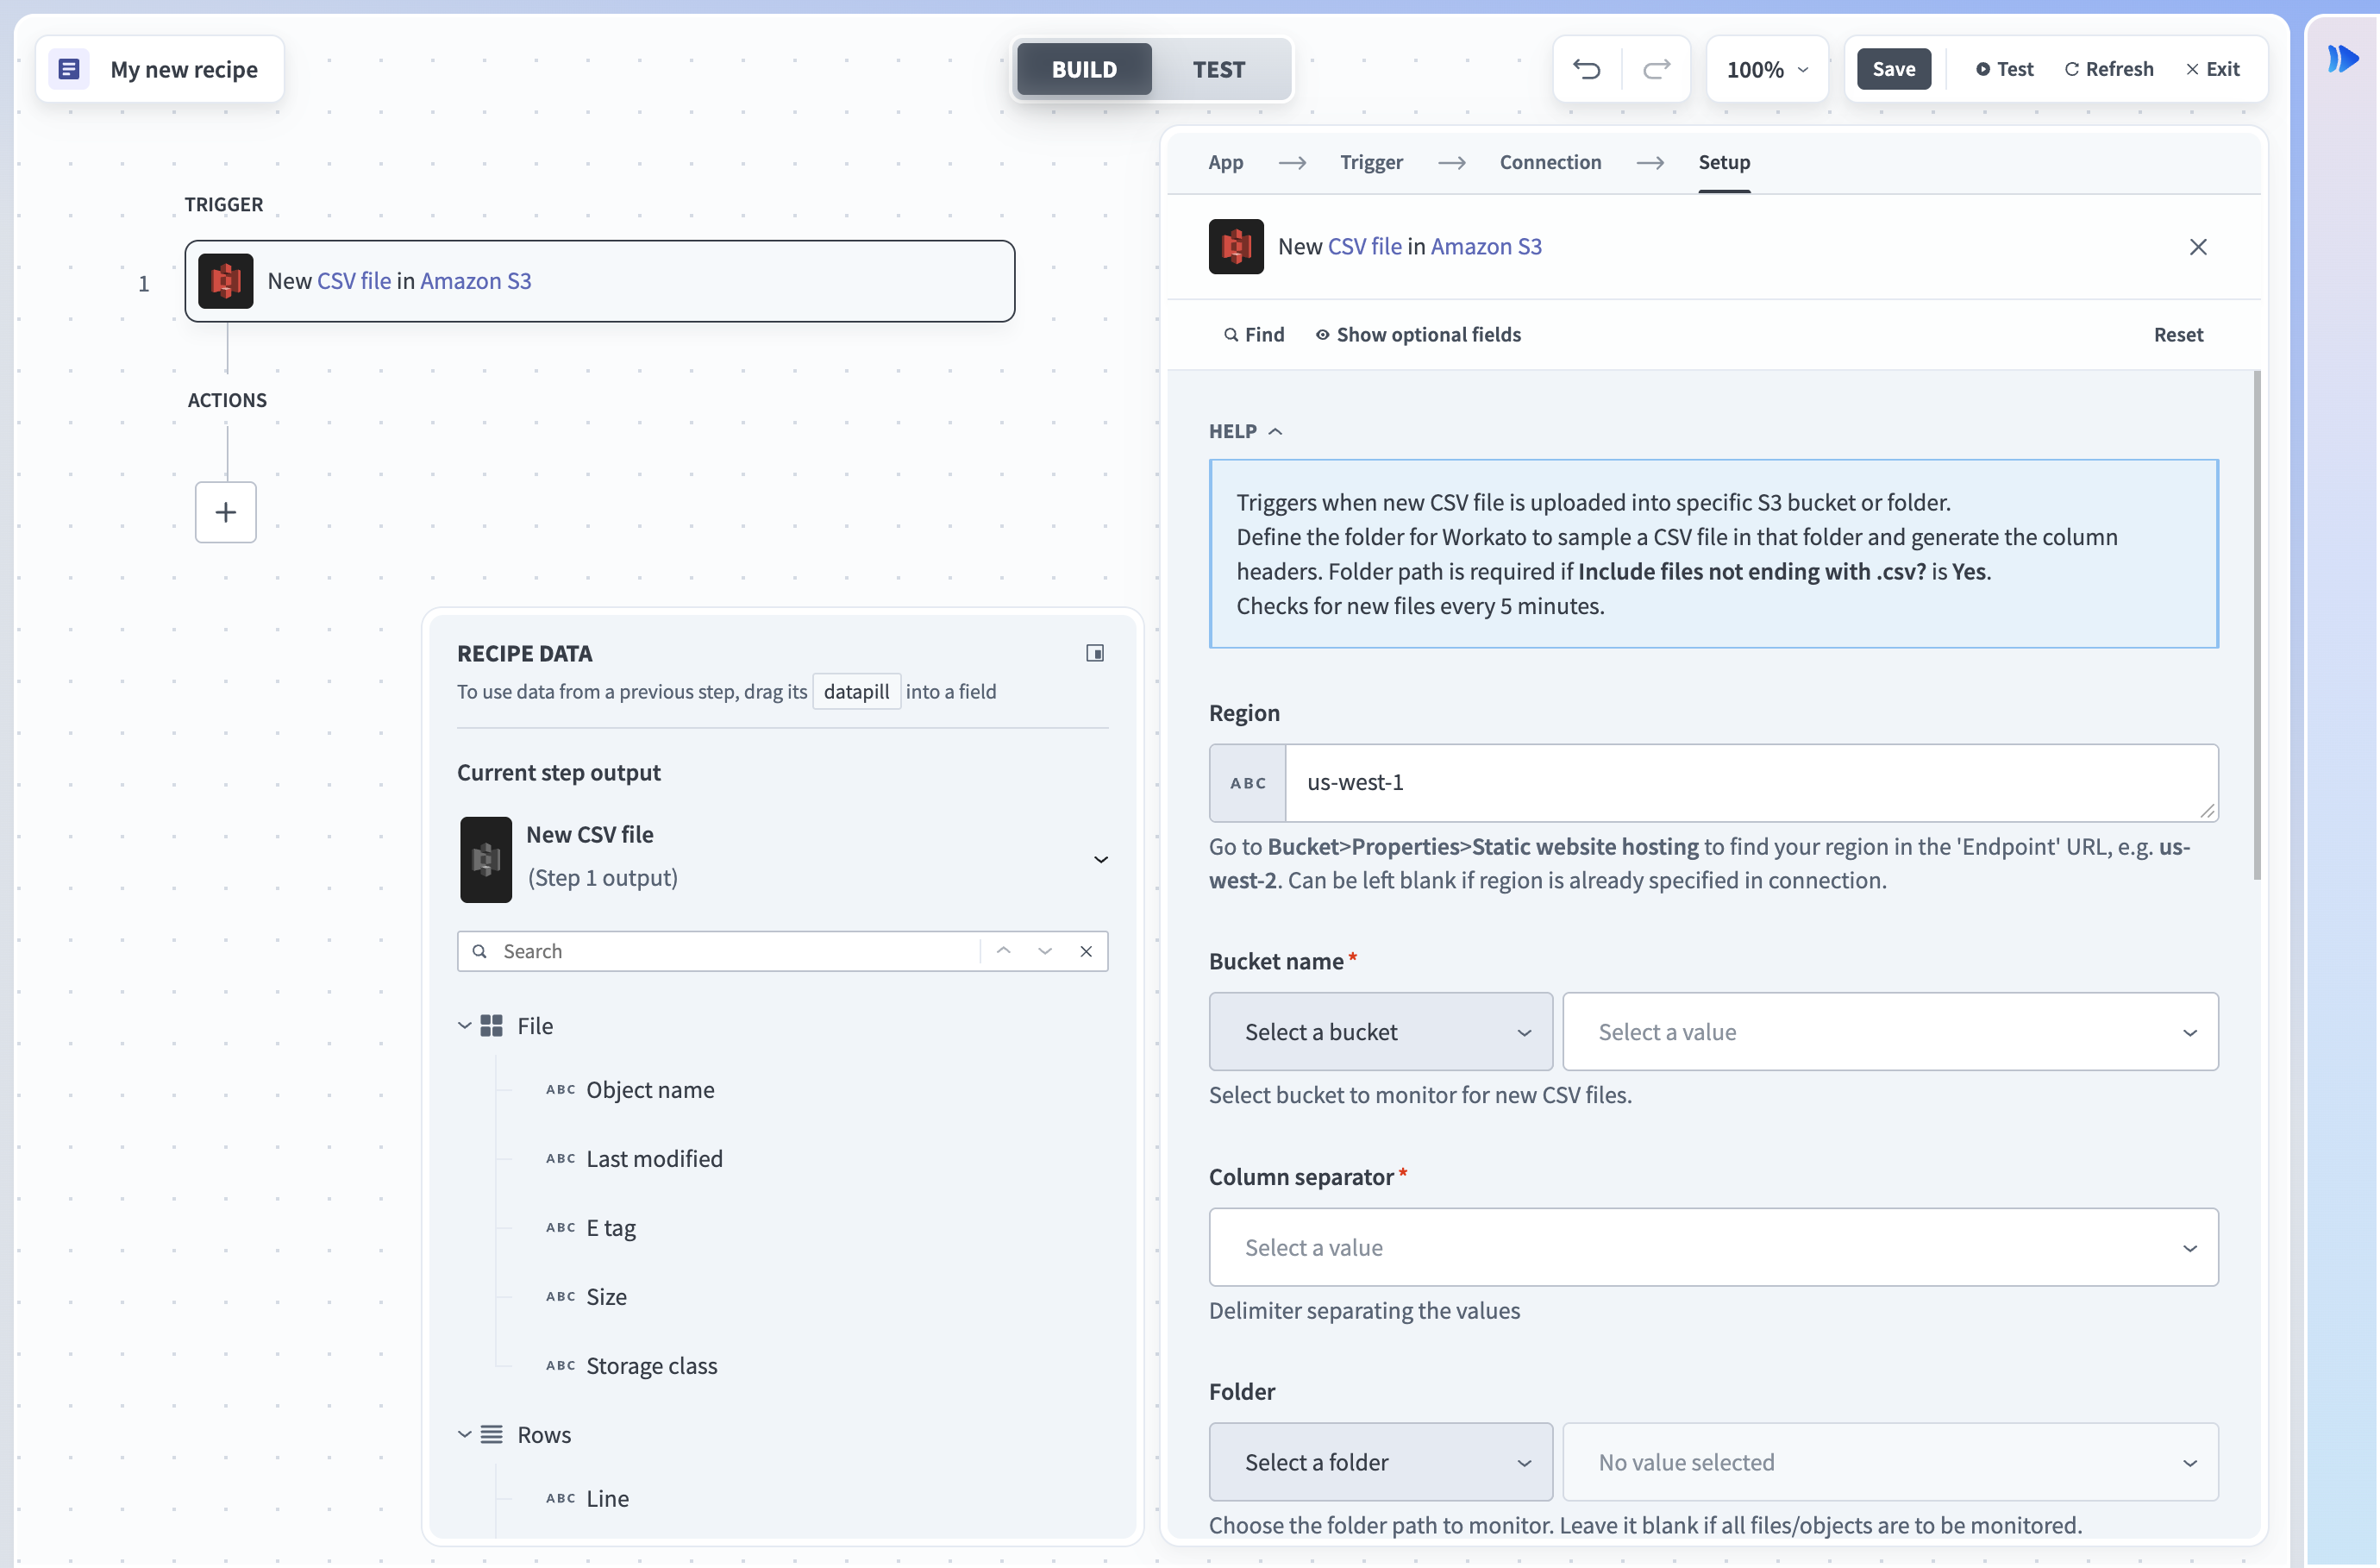The width and height of the screenshot is (2380, 1568).
Task: Refresh the recipe editor
Action: pos(2109,69)
